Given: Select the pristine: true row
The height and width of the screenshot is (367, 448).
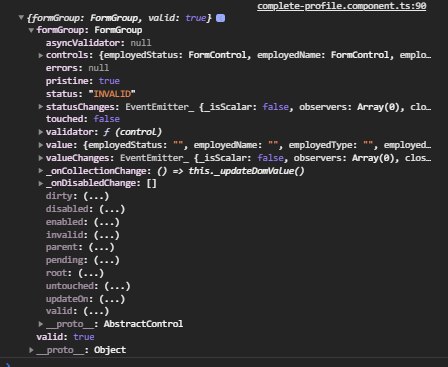Looking at the screenshot, I should pyautogui.click(x=83, y=81).
